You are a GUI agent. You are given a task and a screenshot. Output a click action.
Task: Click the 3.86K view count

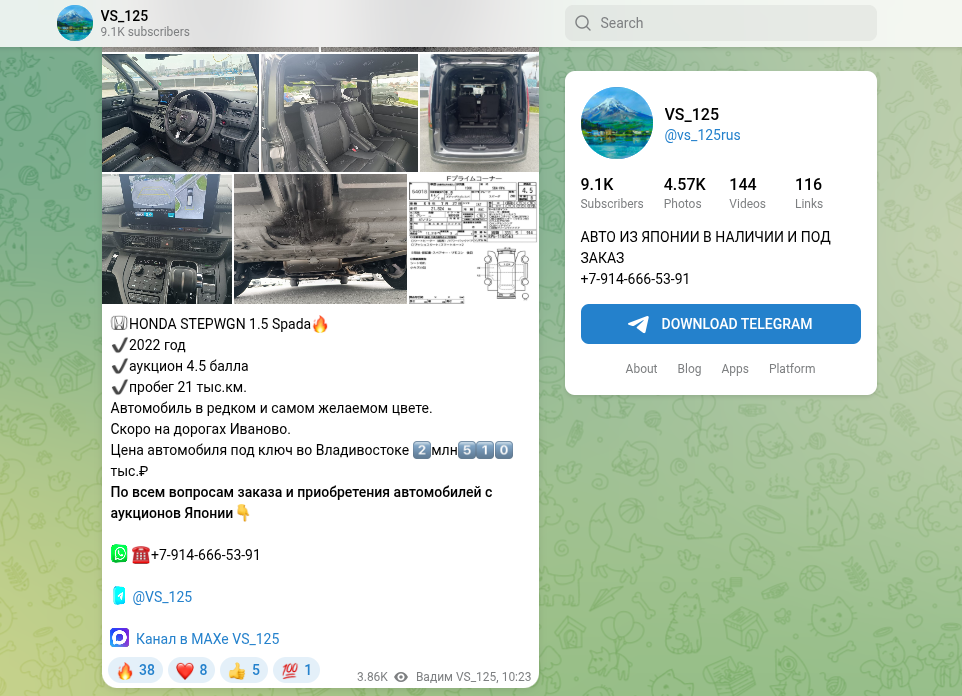coord(372,677)
